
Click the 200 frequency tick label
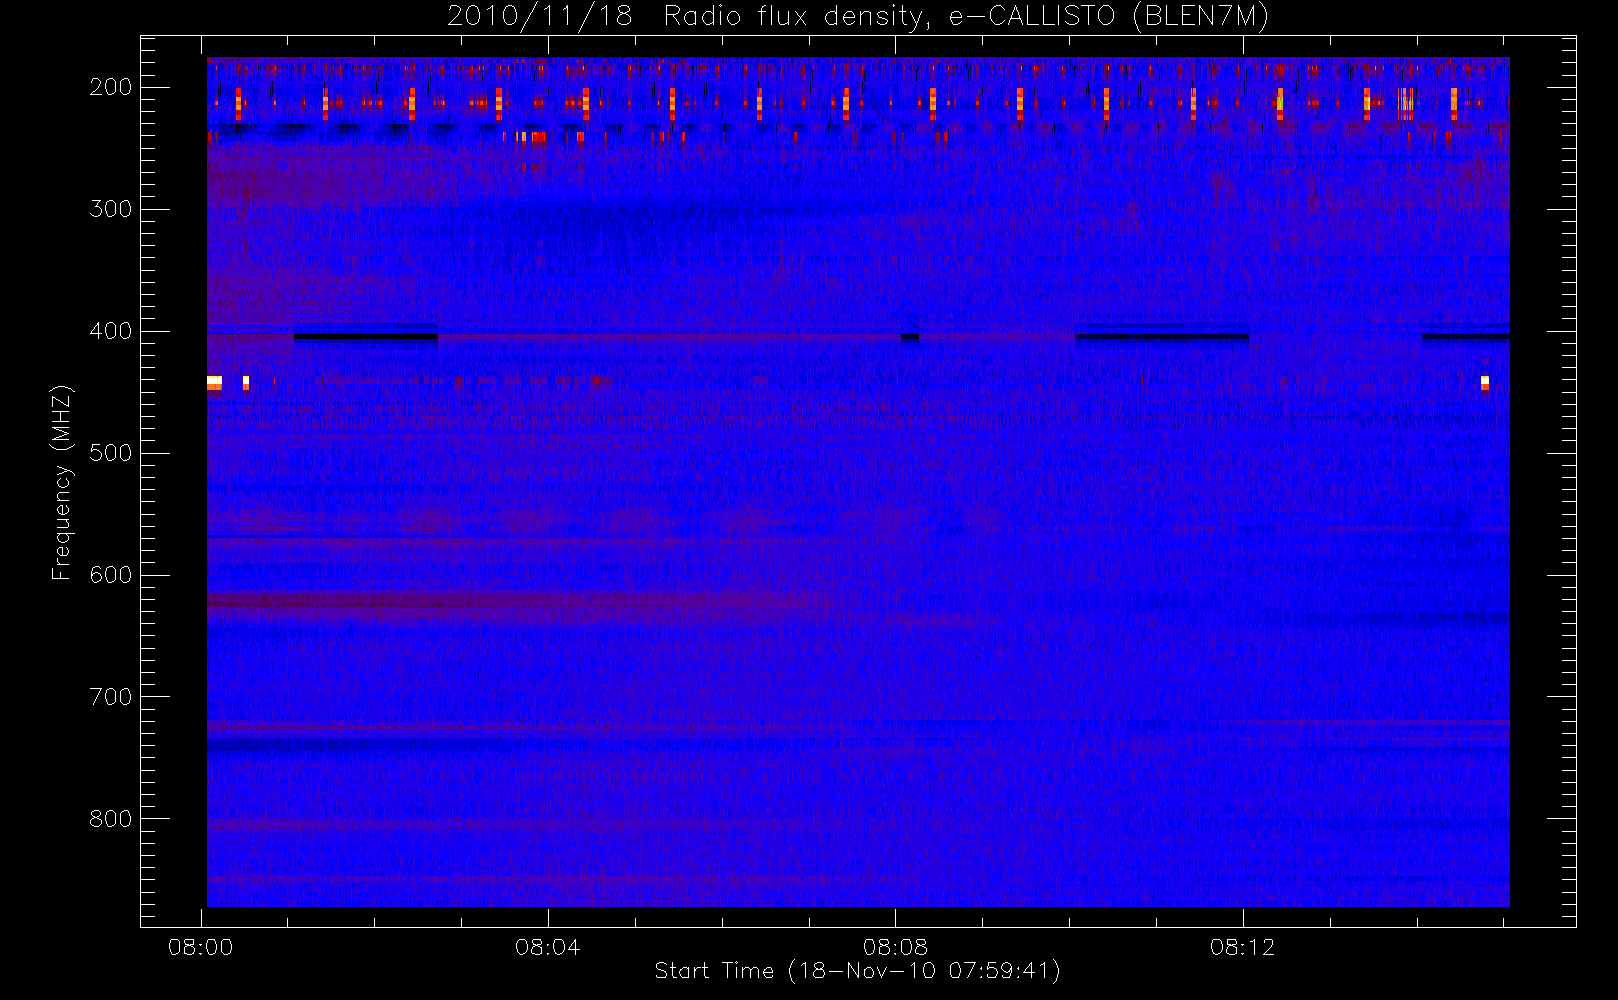point(110,87)
